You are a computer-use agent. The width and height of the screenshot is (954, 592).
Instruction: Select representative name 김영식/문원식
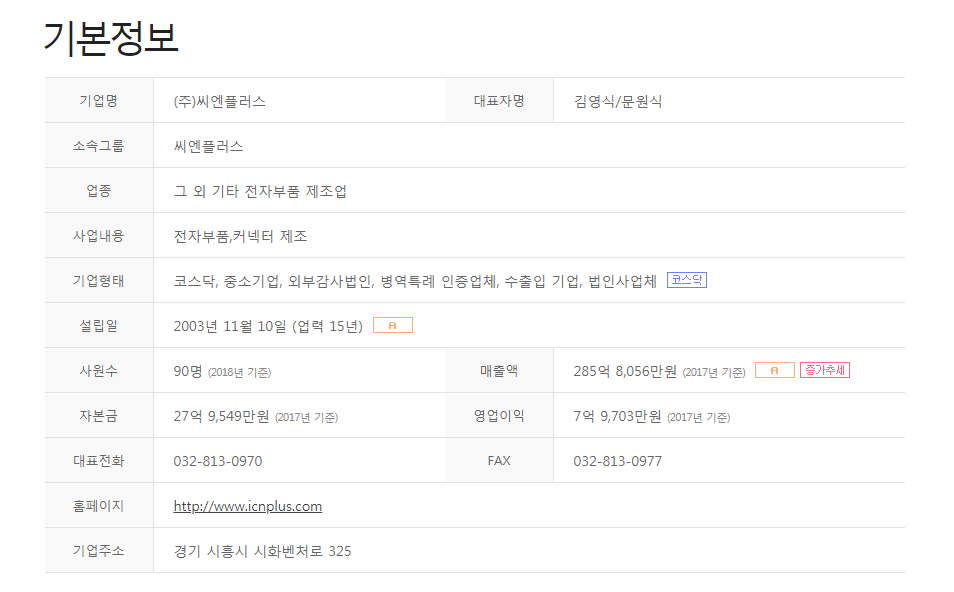pos(618,101)
